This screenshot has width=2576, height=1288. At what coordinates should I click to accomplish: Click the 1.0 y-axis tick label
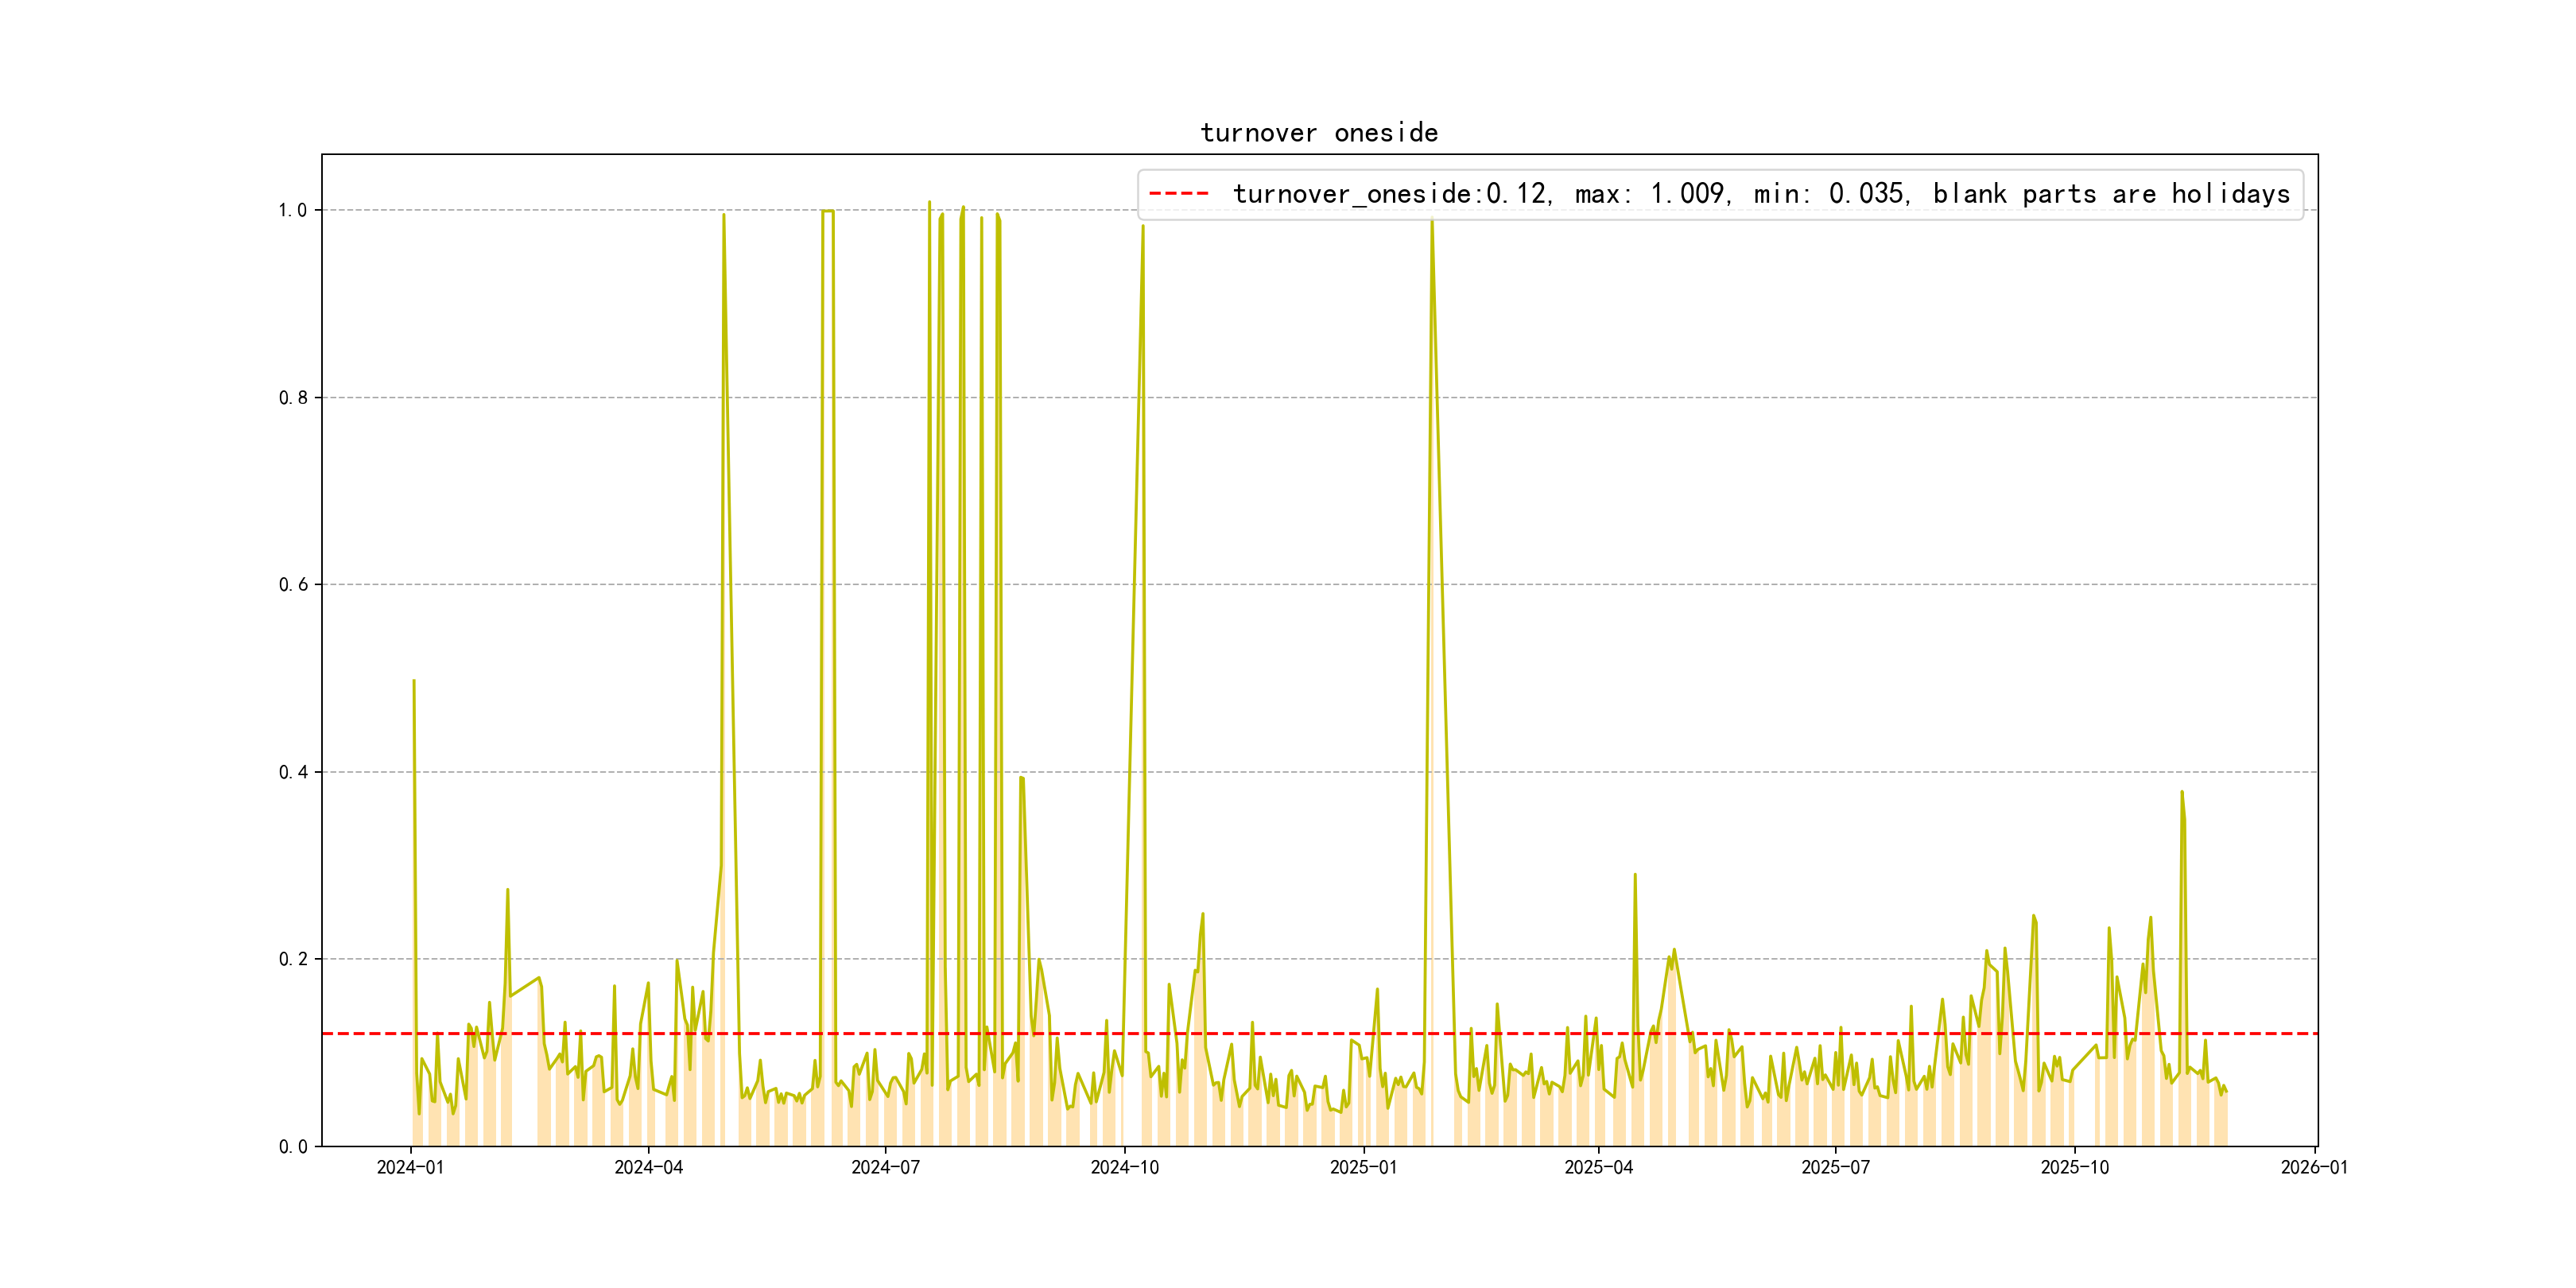[292, 210]
